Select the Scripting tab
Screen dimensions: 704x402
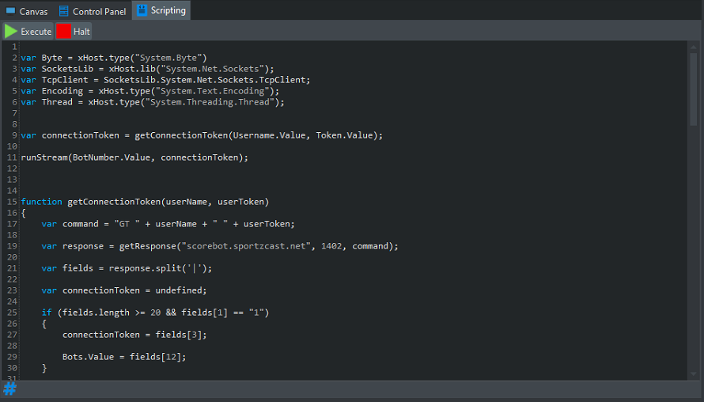[160, 10]
